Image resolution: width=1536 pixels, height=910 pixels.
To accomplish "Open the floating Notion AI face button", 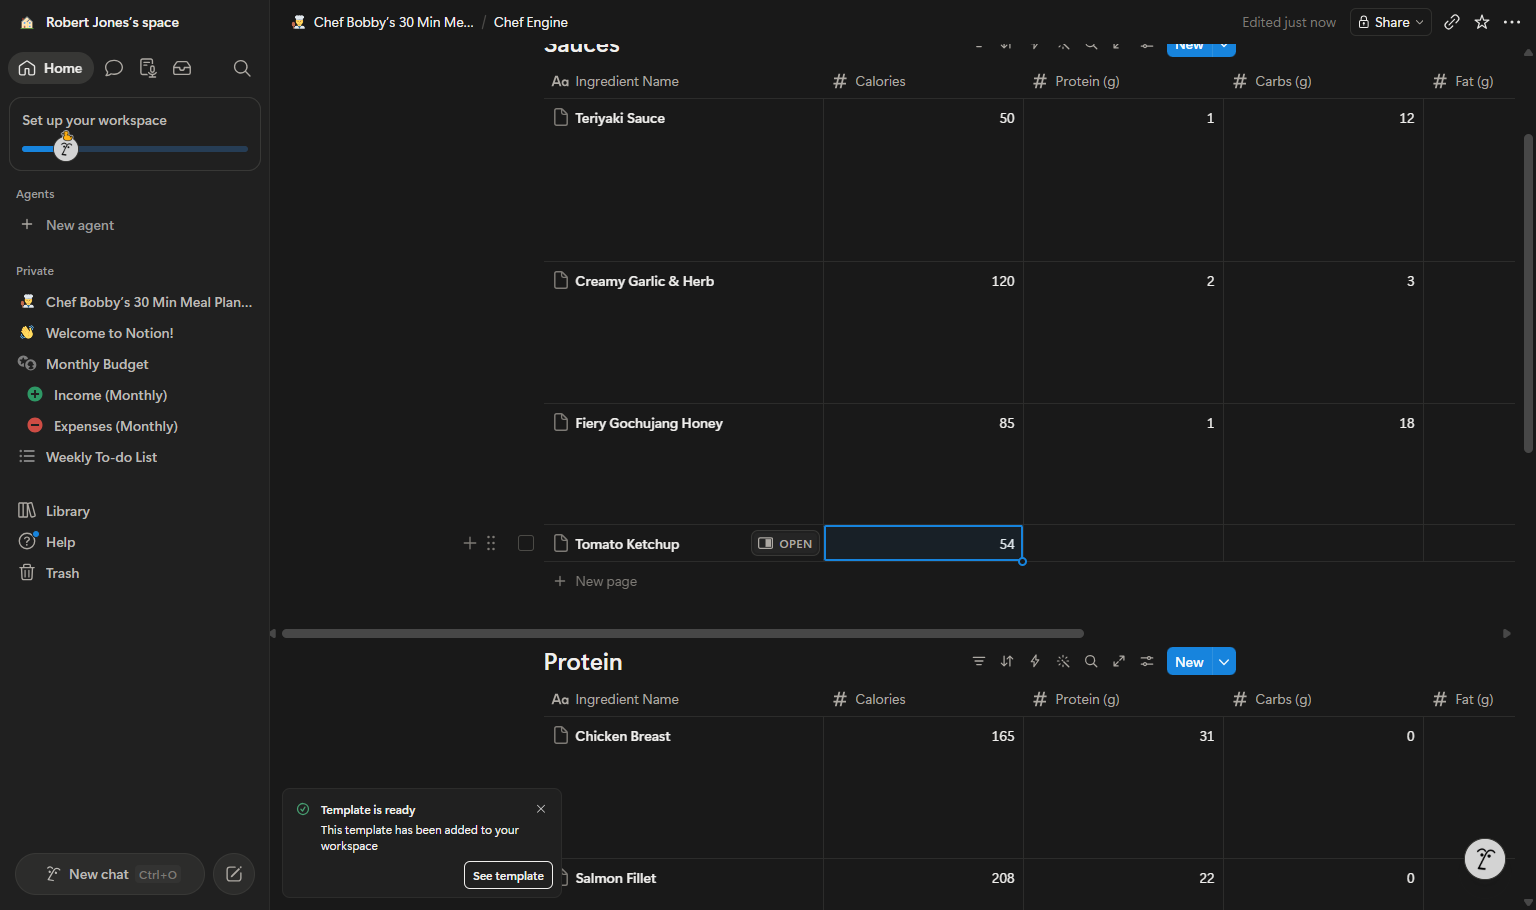I will [x=1485, y=859].
